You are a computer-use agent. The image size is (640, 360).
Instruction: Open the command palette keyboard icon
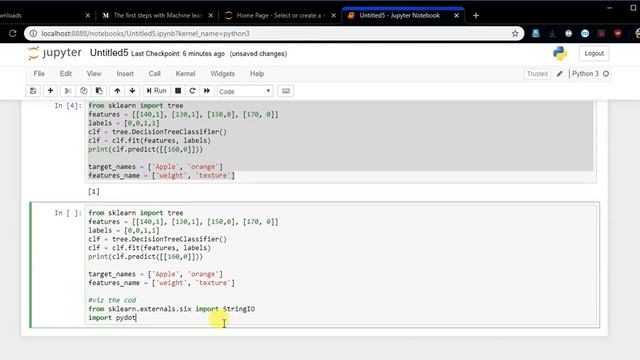point(286,91)
